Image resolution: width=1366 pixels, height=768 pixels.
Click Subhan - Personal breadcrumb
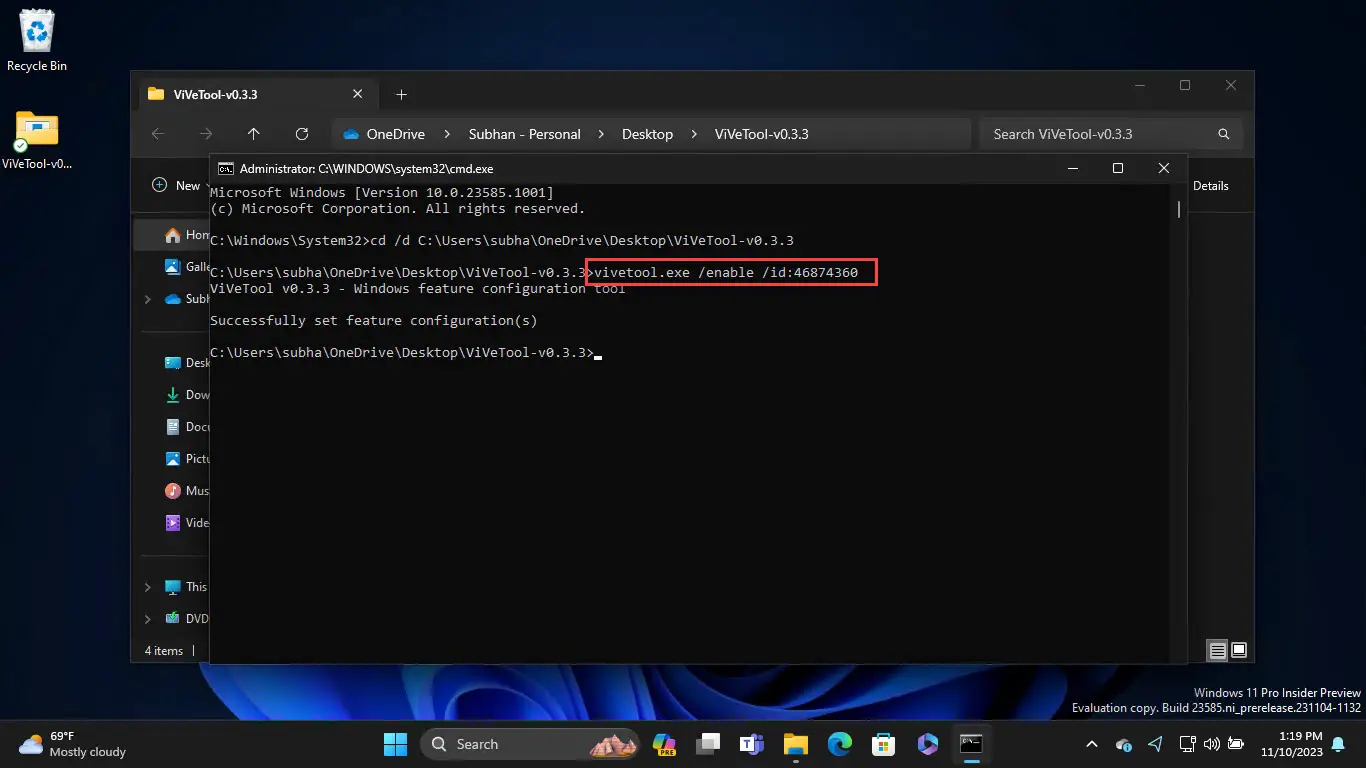point(524,134)
